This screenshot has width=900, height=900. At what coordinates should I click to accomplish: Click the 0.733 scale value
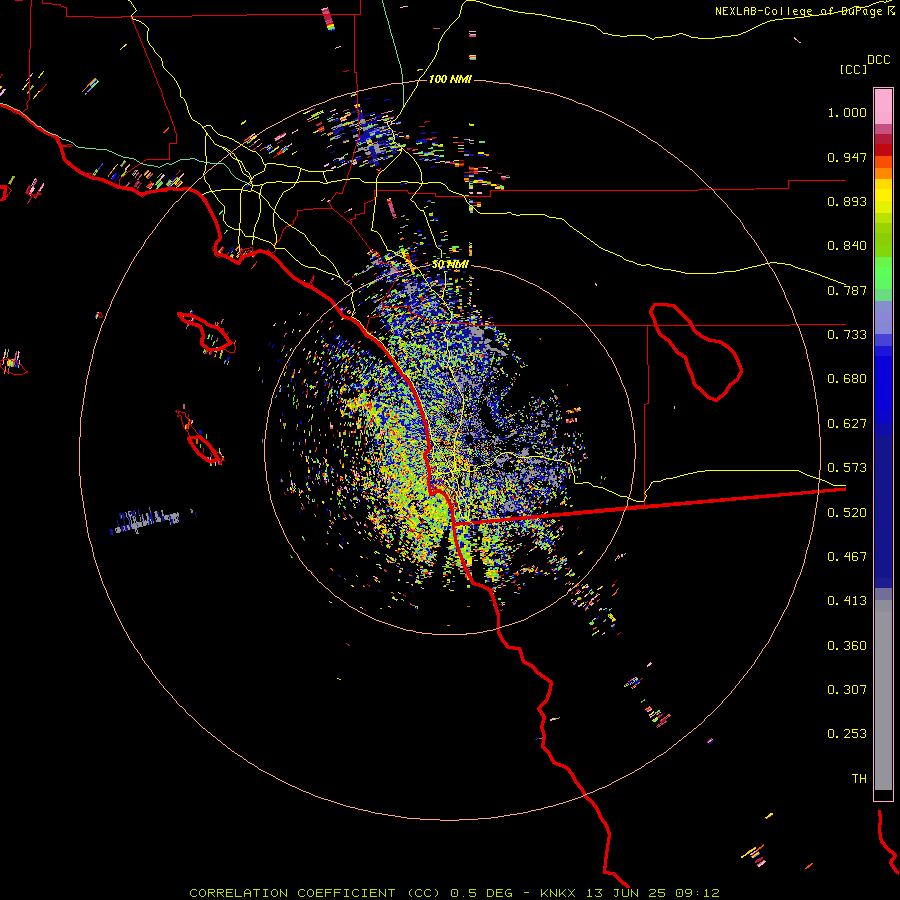[x=847, y=335]
